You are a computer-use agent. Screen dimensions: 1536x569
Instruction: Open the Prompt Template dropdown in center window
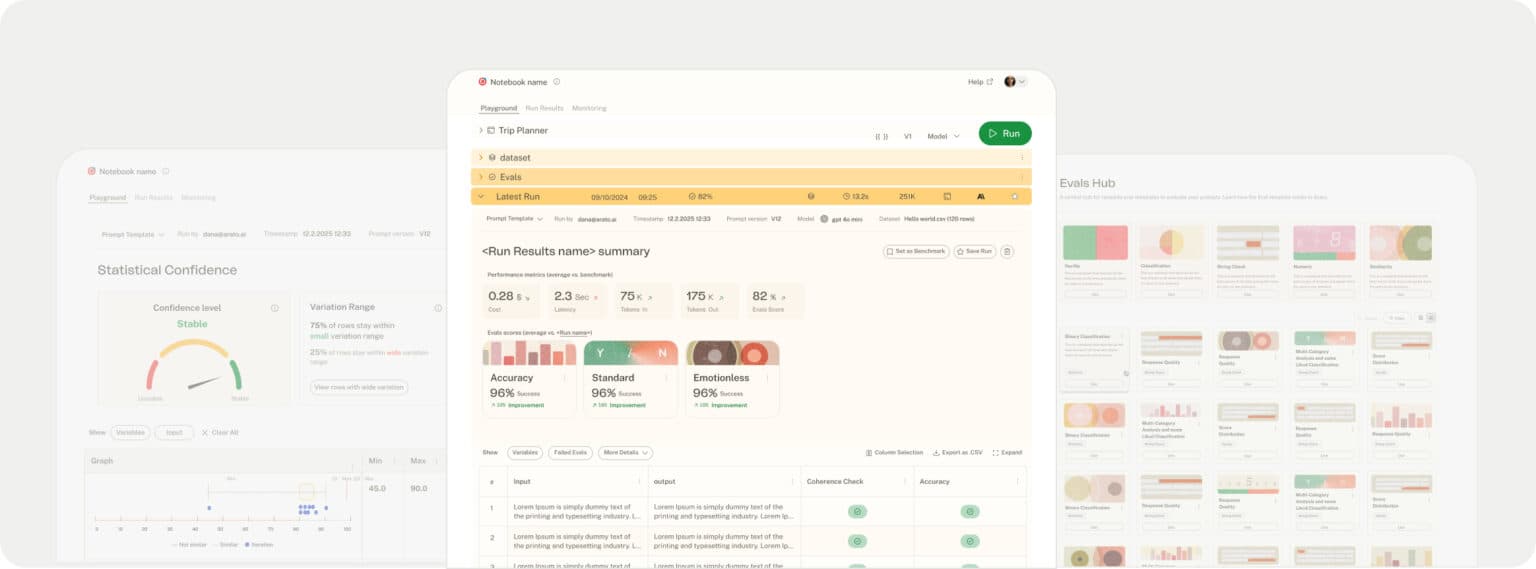(515, 218)
